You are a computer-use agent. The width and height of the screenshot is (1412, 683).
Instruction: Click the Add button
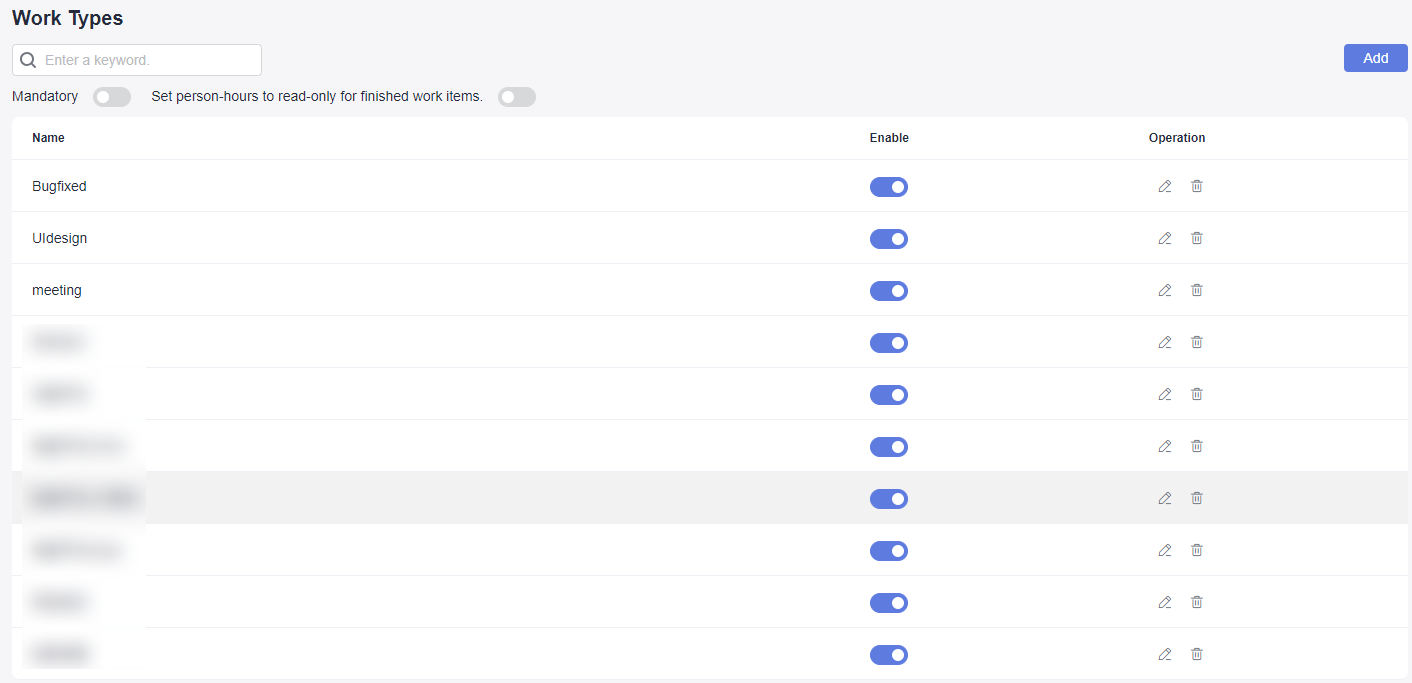tap(1375, 58)
